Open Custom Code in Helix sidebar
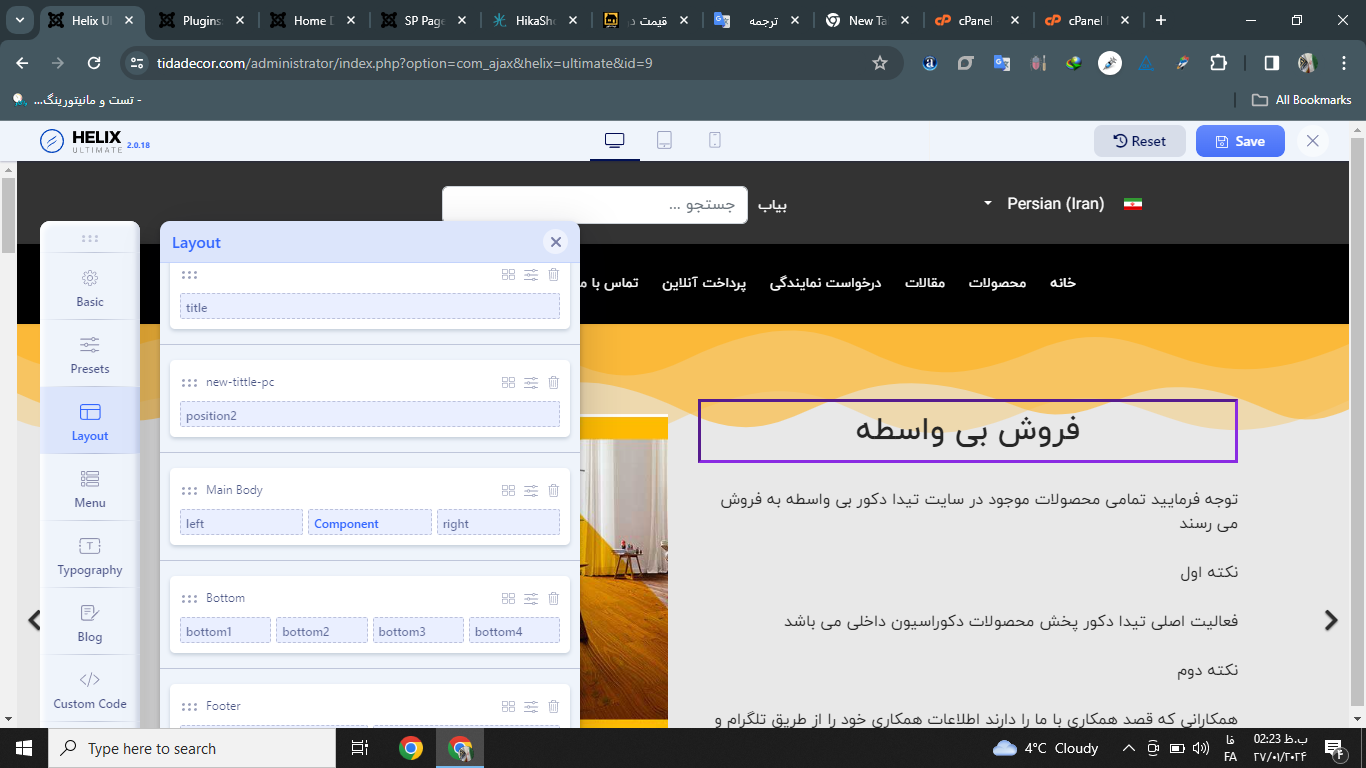This screenshot has height=768, width=1366. [90, 690]
